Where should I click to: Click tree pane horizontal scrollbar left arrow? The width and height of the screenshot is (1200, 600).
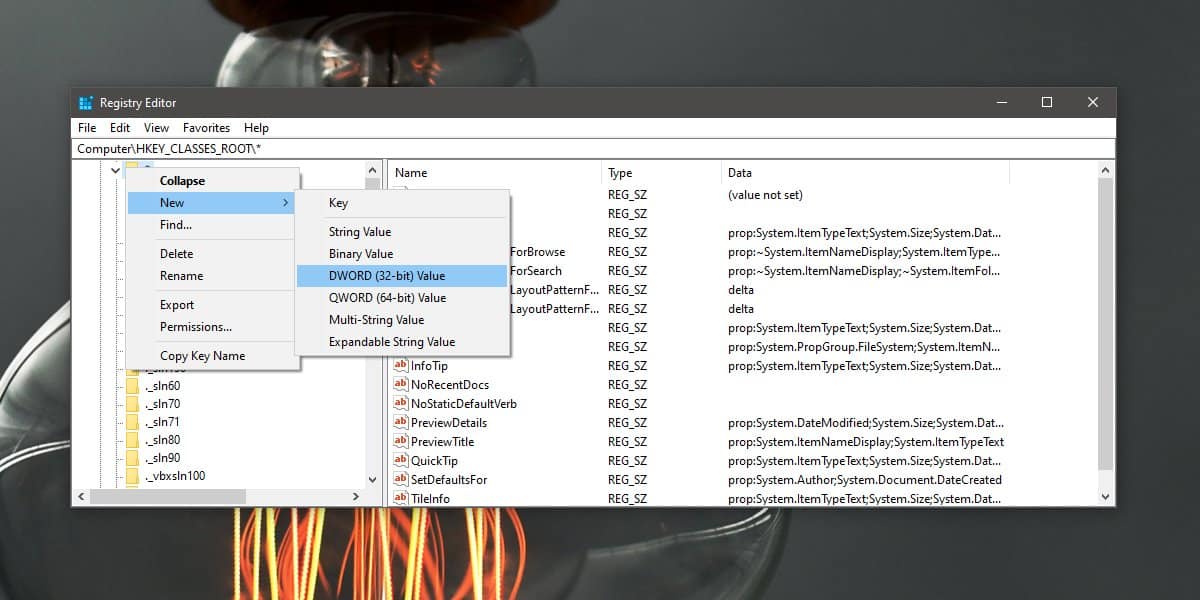pyautogui.click(x=82, y=496)
